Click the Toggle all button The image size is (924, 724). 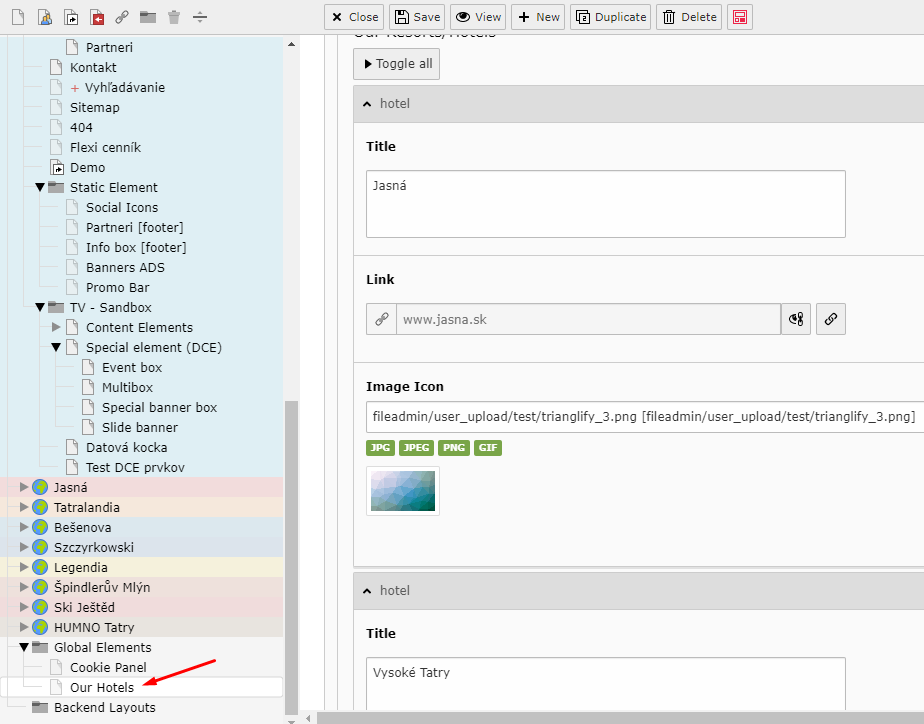[x=396, y=64]
